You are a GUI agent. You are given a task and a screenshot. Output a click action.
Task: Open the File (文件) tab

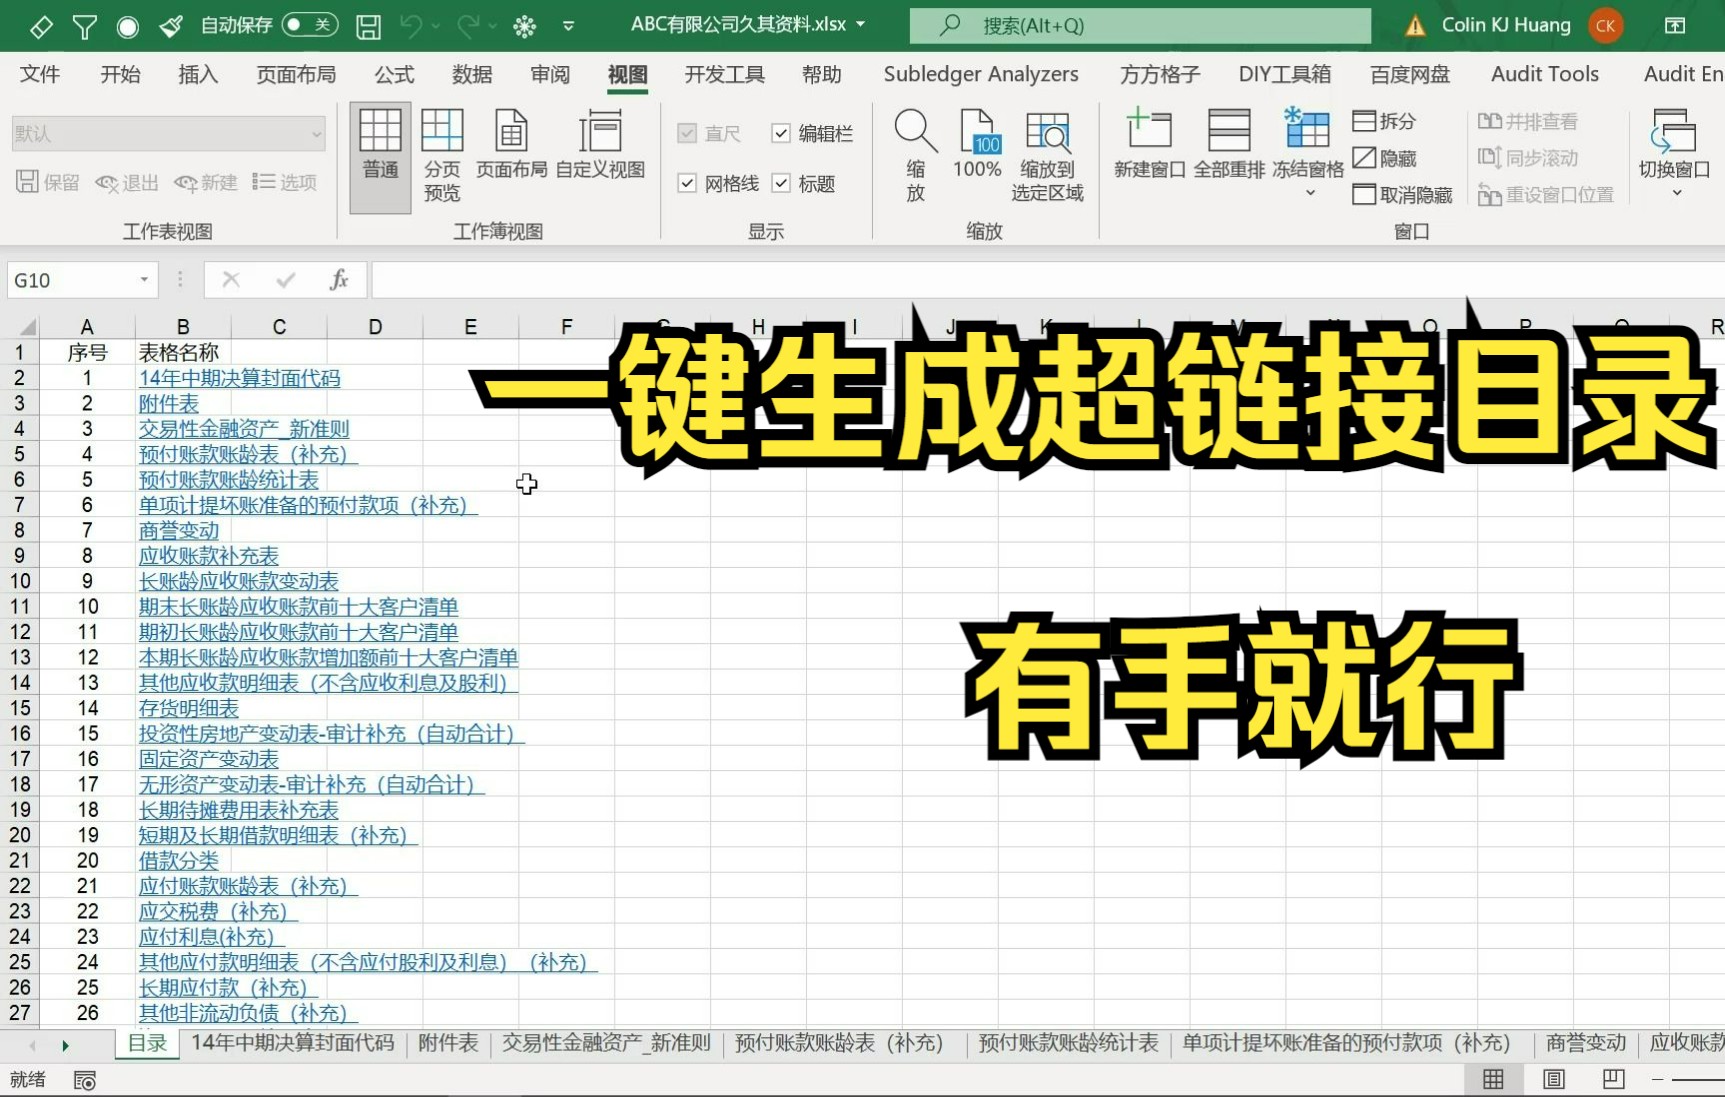pos(40,74)
